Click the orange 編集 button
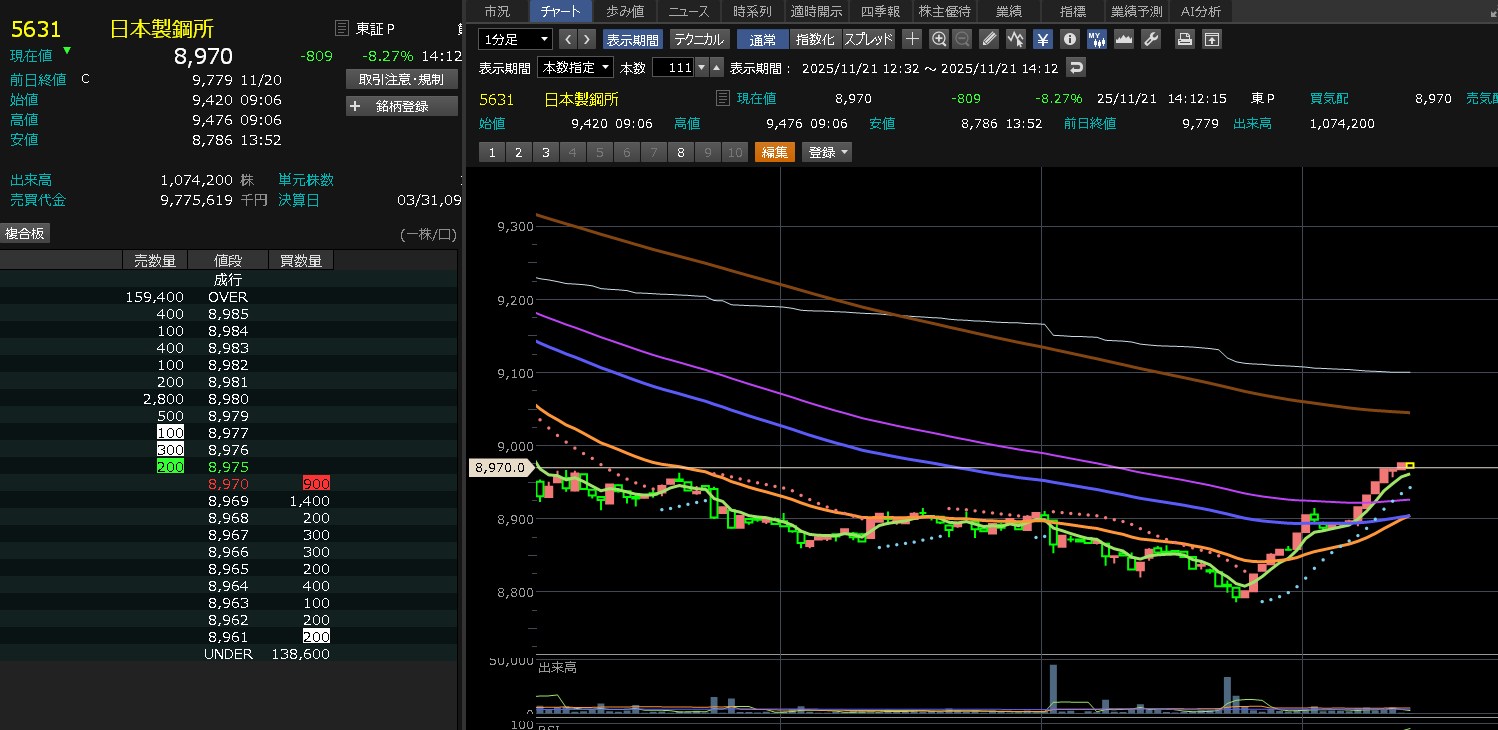The width and height of the screenshot is (1498, 730). coord(774,152)
